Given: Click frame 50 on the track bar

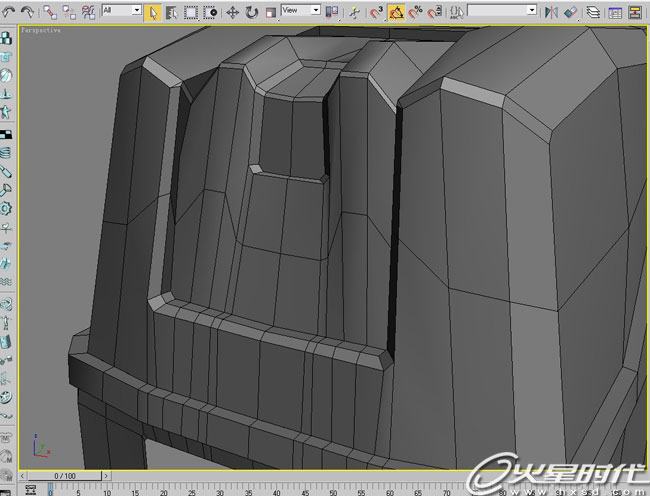Looking at the screenshot, I should [333, 492].
